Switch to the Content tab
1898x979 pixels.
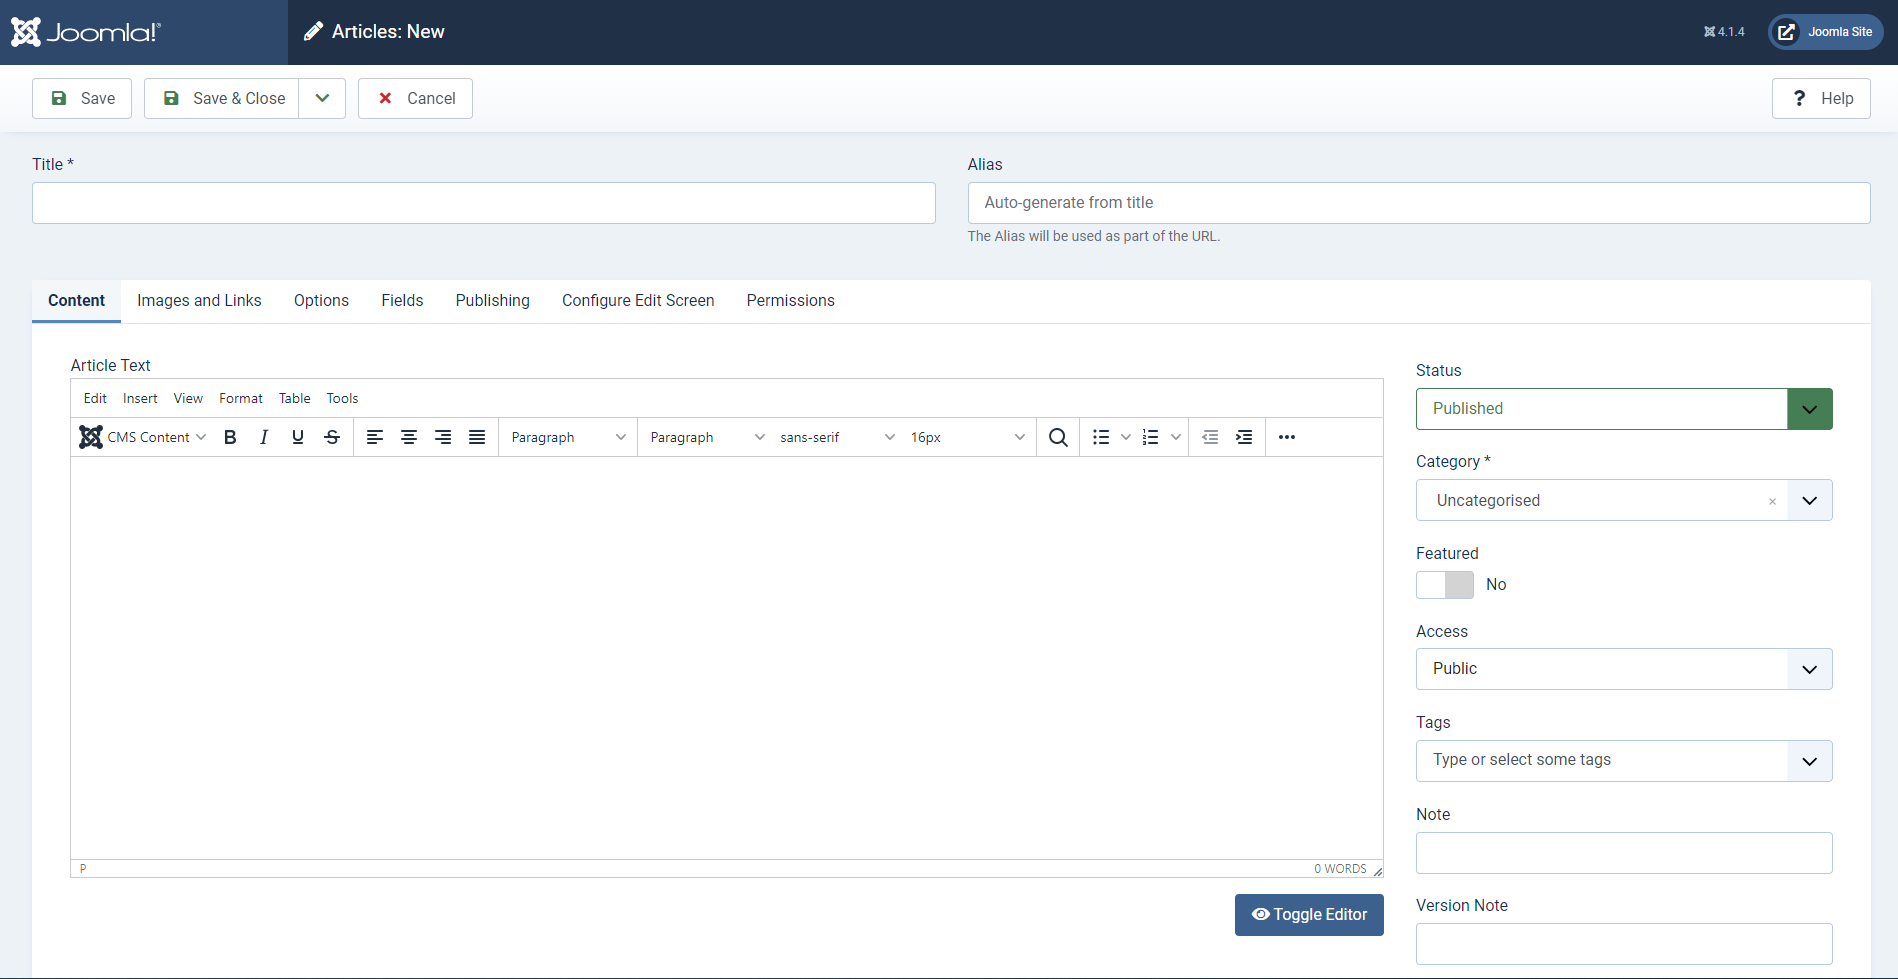(76, 301)
